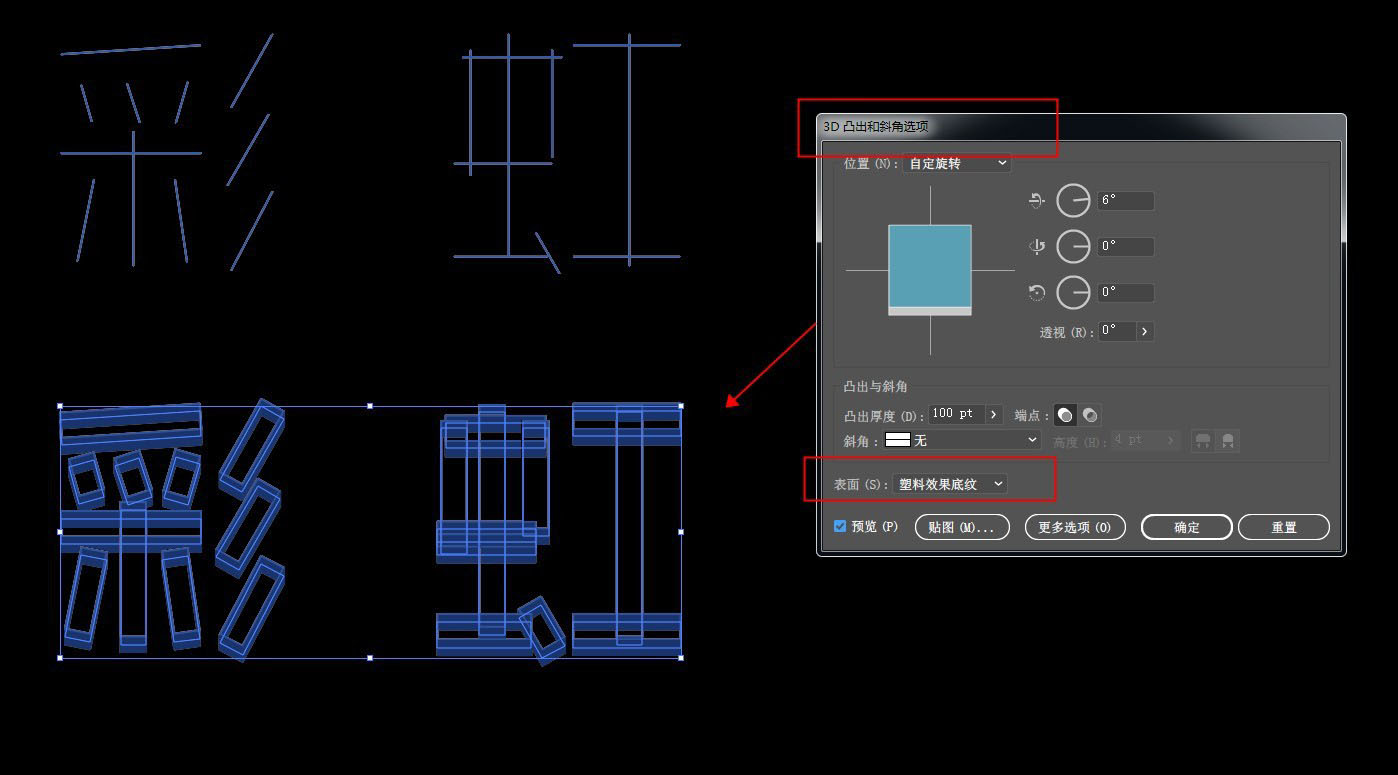Screen dimensions: 1398x775
Task: Click the bevel extent out icon
Action: pos(1203,440)
